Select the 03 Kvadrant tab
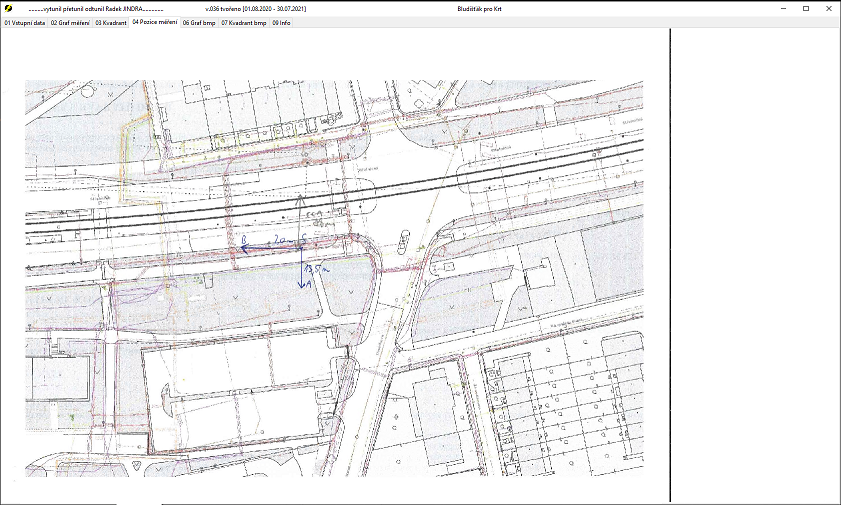Image resolution: width=841 pixels, height=505 pixels. pyautogui.click(x=111, y=22)
